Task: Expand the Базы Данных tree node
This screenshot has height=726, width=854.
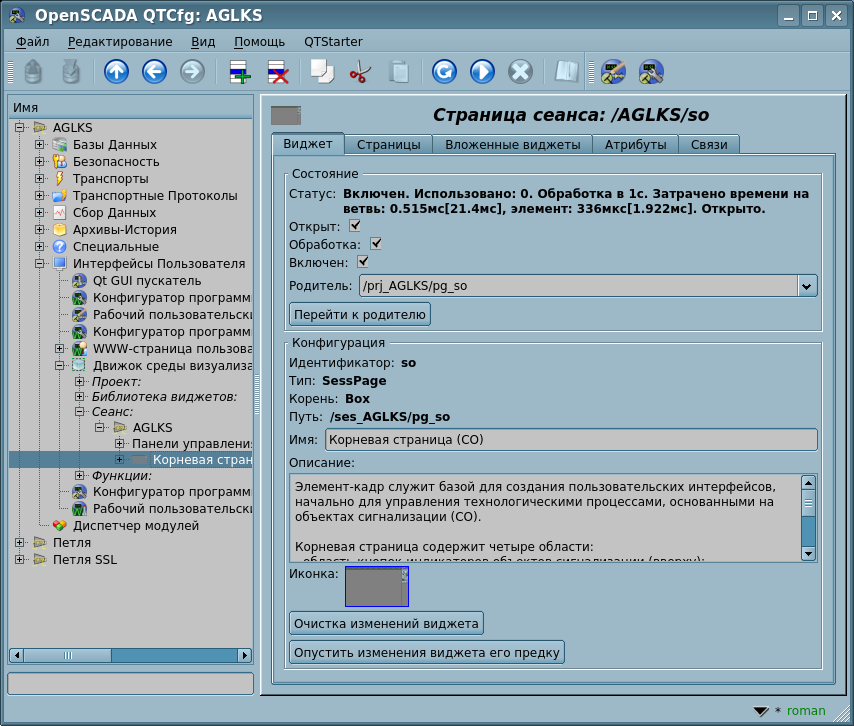Action: (x=39, y=145)
